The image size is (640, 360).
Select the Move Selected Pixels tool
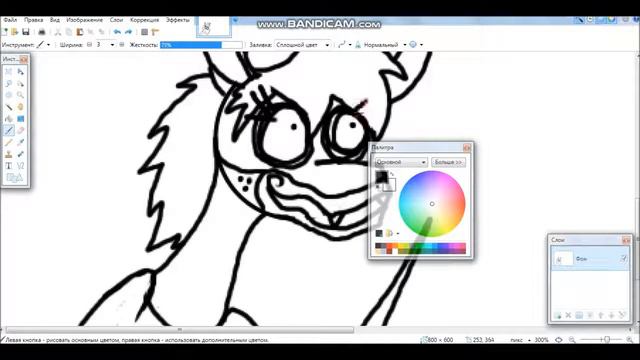coord(20,72)
